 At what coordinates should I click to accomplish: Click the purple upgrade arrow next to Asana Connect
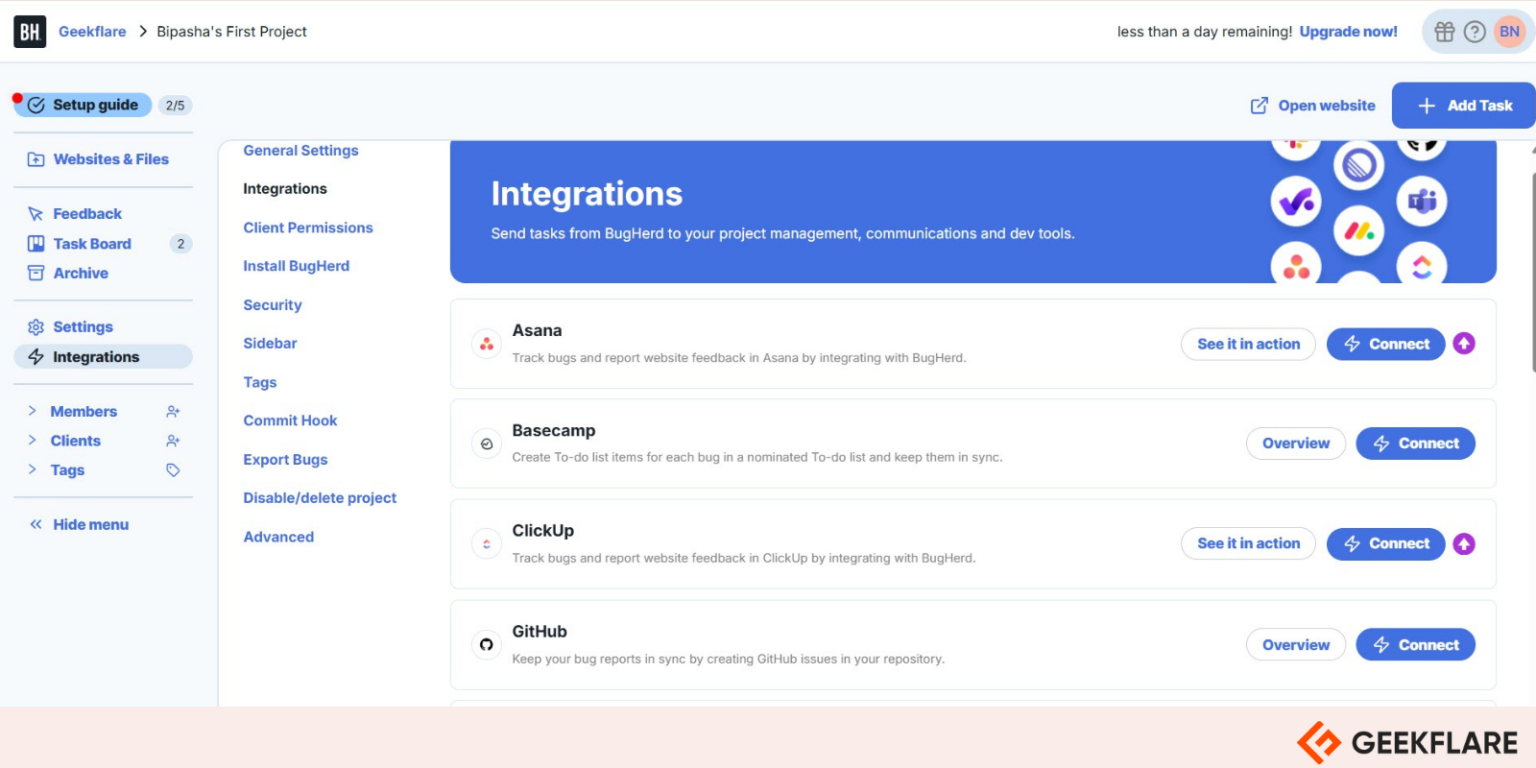[1464, 343]
